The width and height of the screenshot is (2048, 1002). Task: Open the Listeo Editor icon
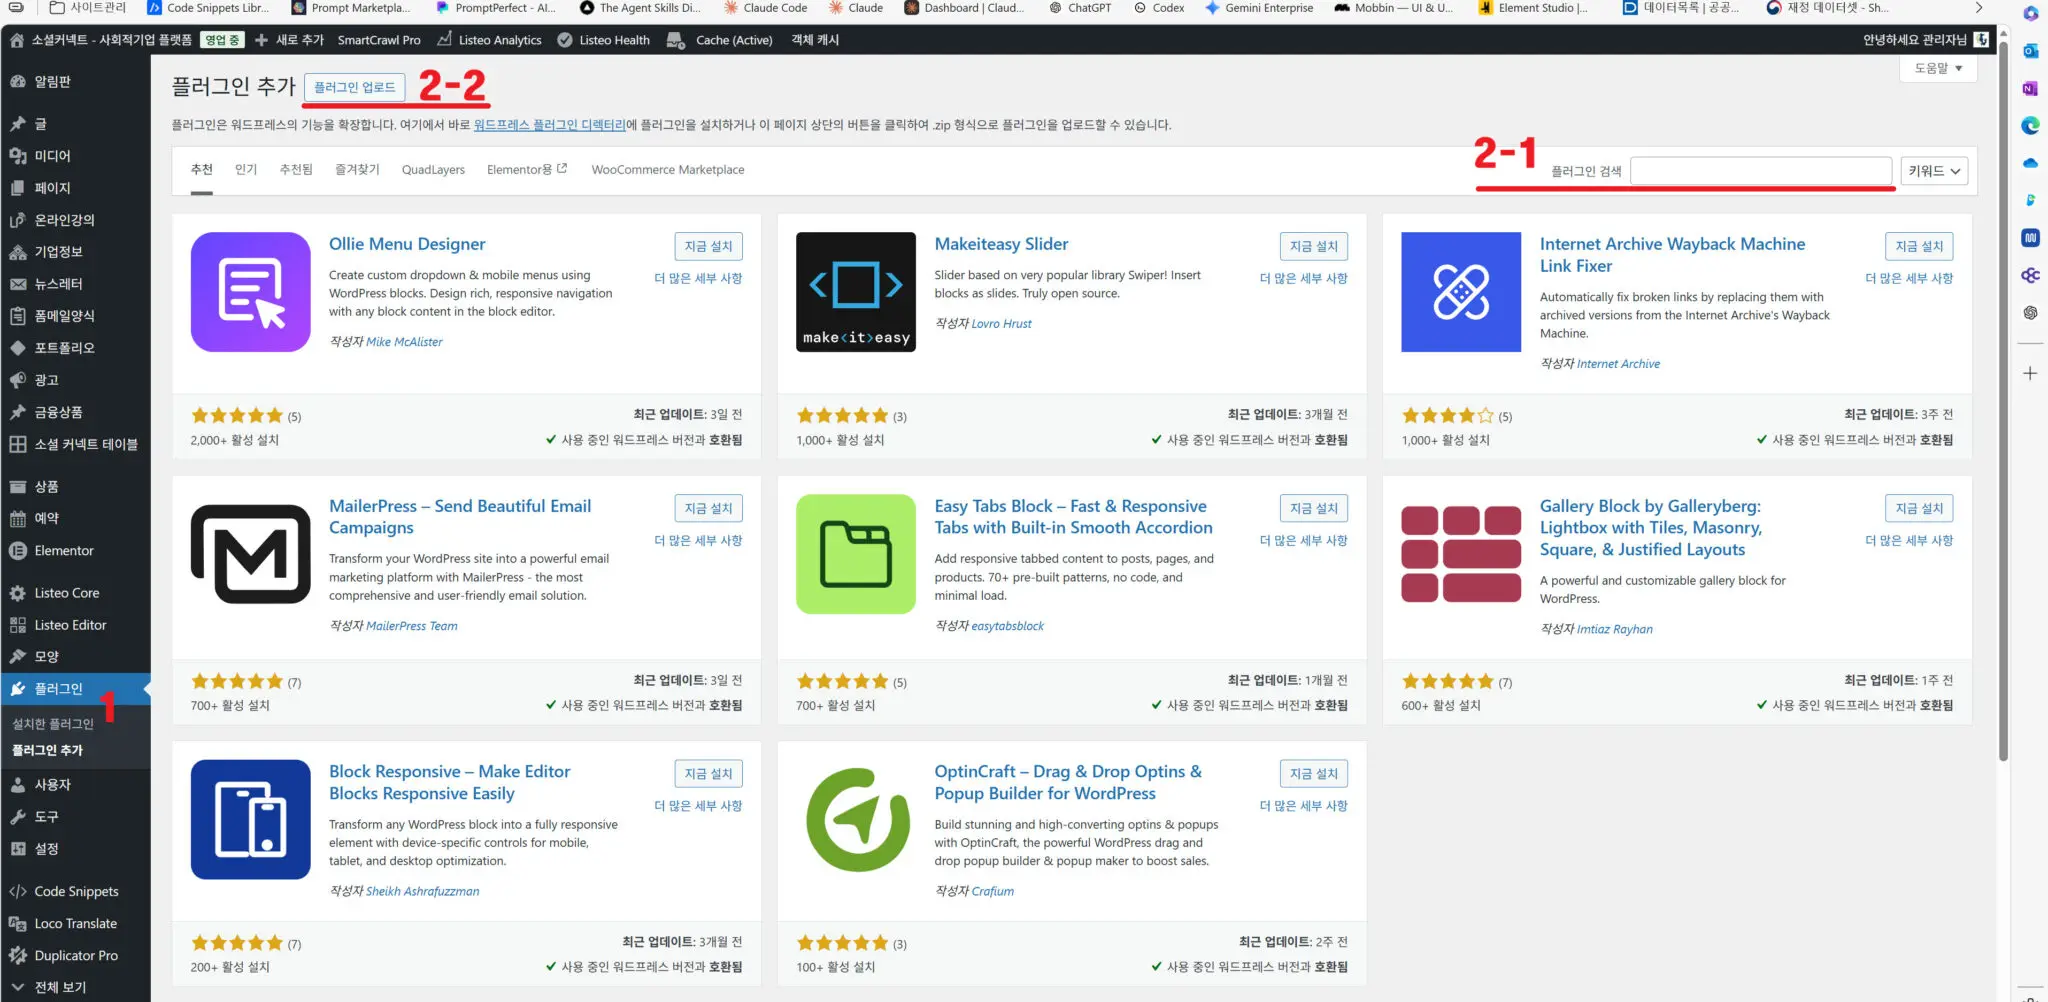pos(17,625)
